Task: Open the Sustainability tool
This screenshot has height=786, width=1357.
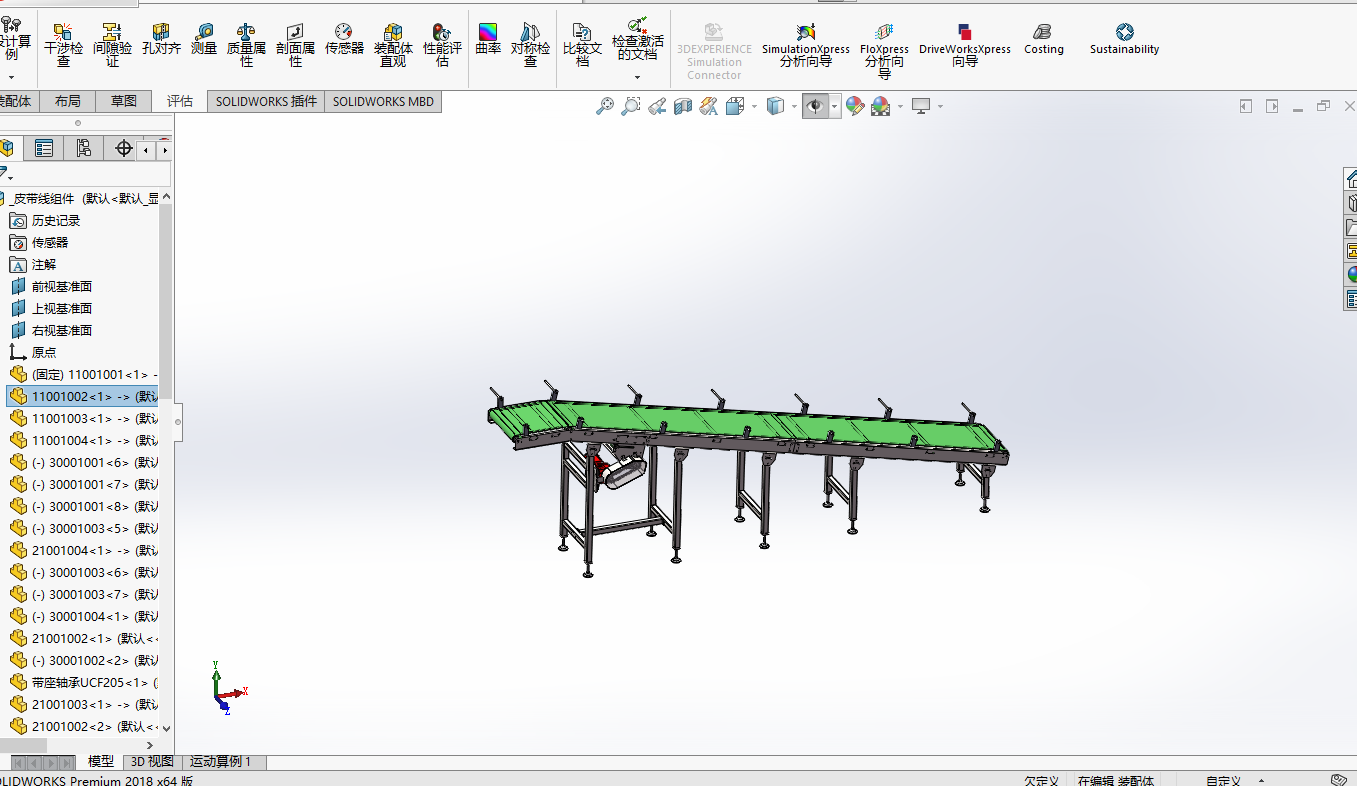Action: [x=1124, y=40]
